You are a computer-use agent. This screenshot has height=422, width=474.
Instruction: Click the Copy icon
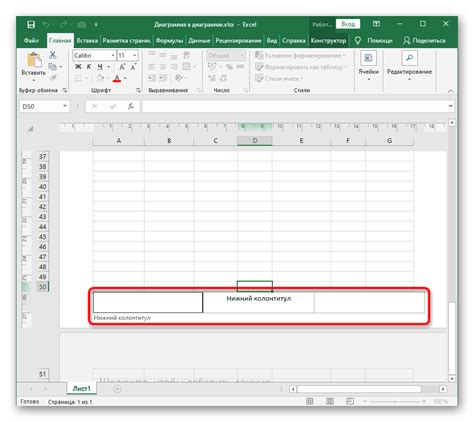[x=52, y=67]
